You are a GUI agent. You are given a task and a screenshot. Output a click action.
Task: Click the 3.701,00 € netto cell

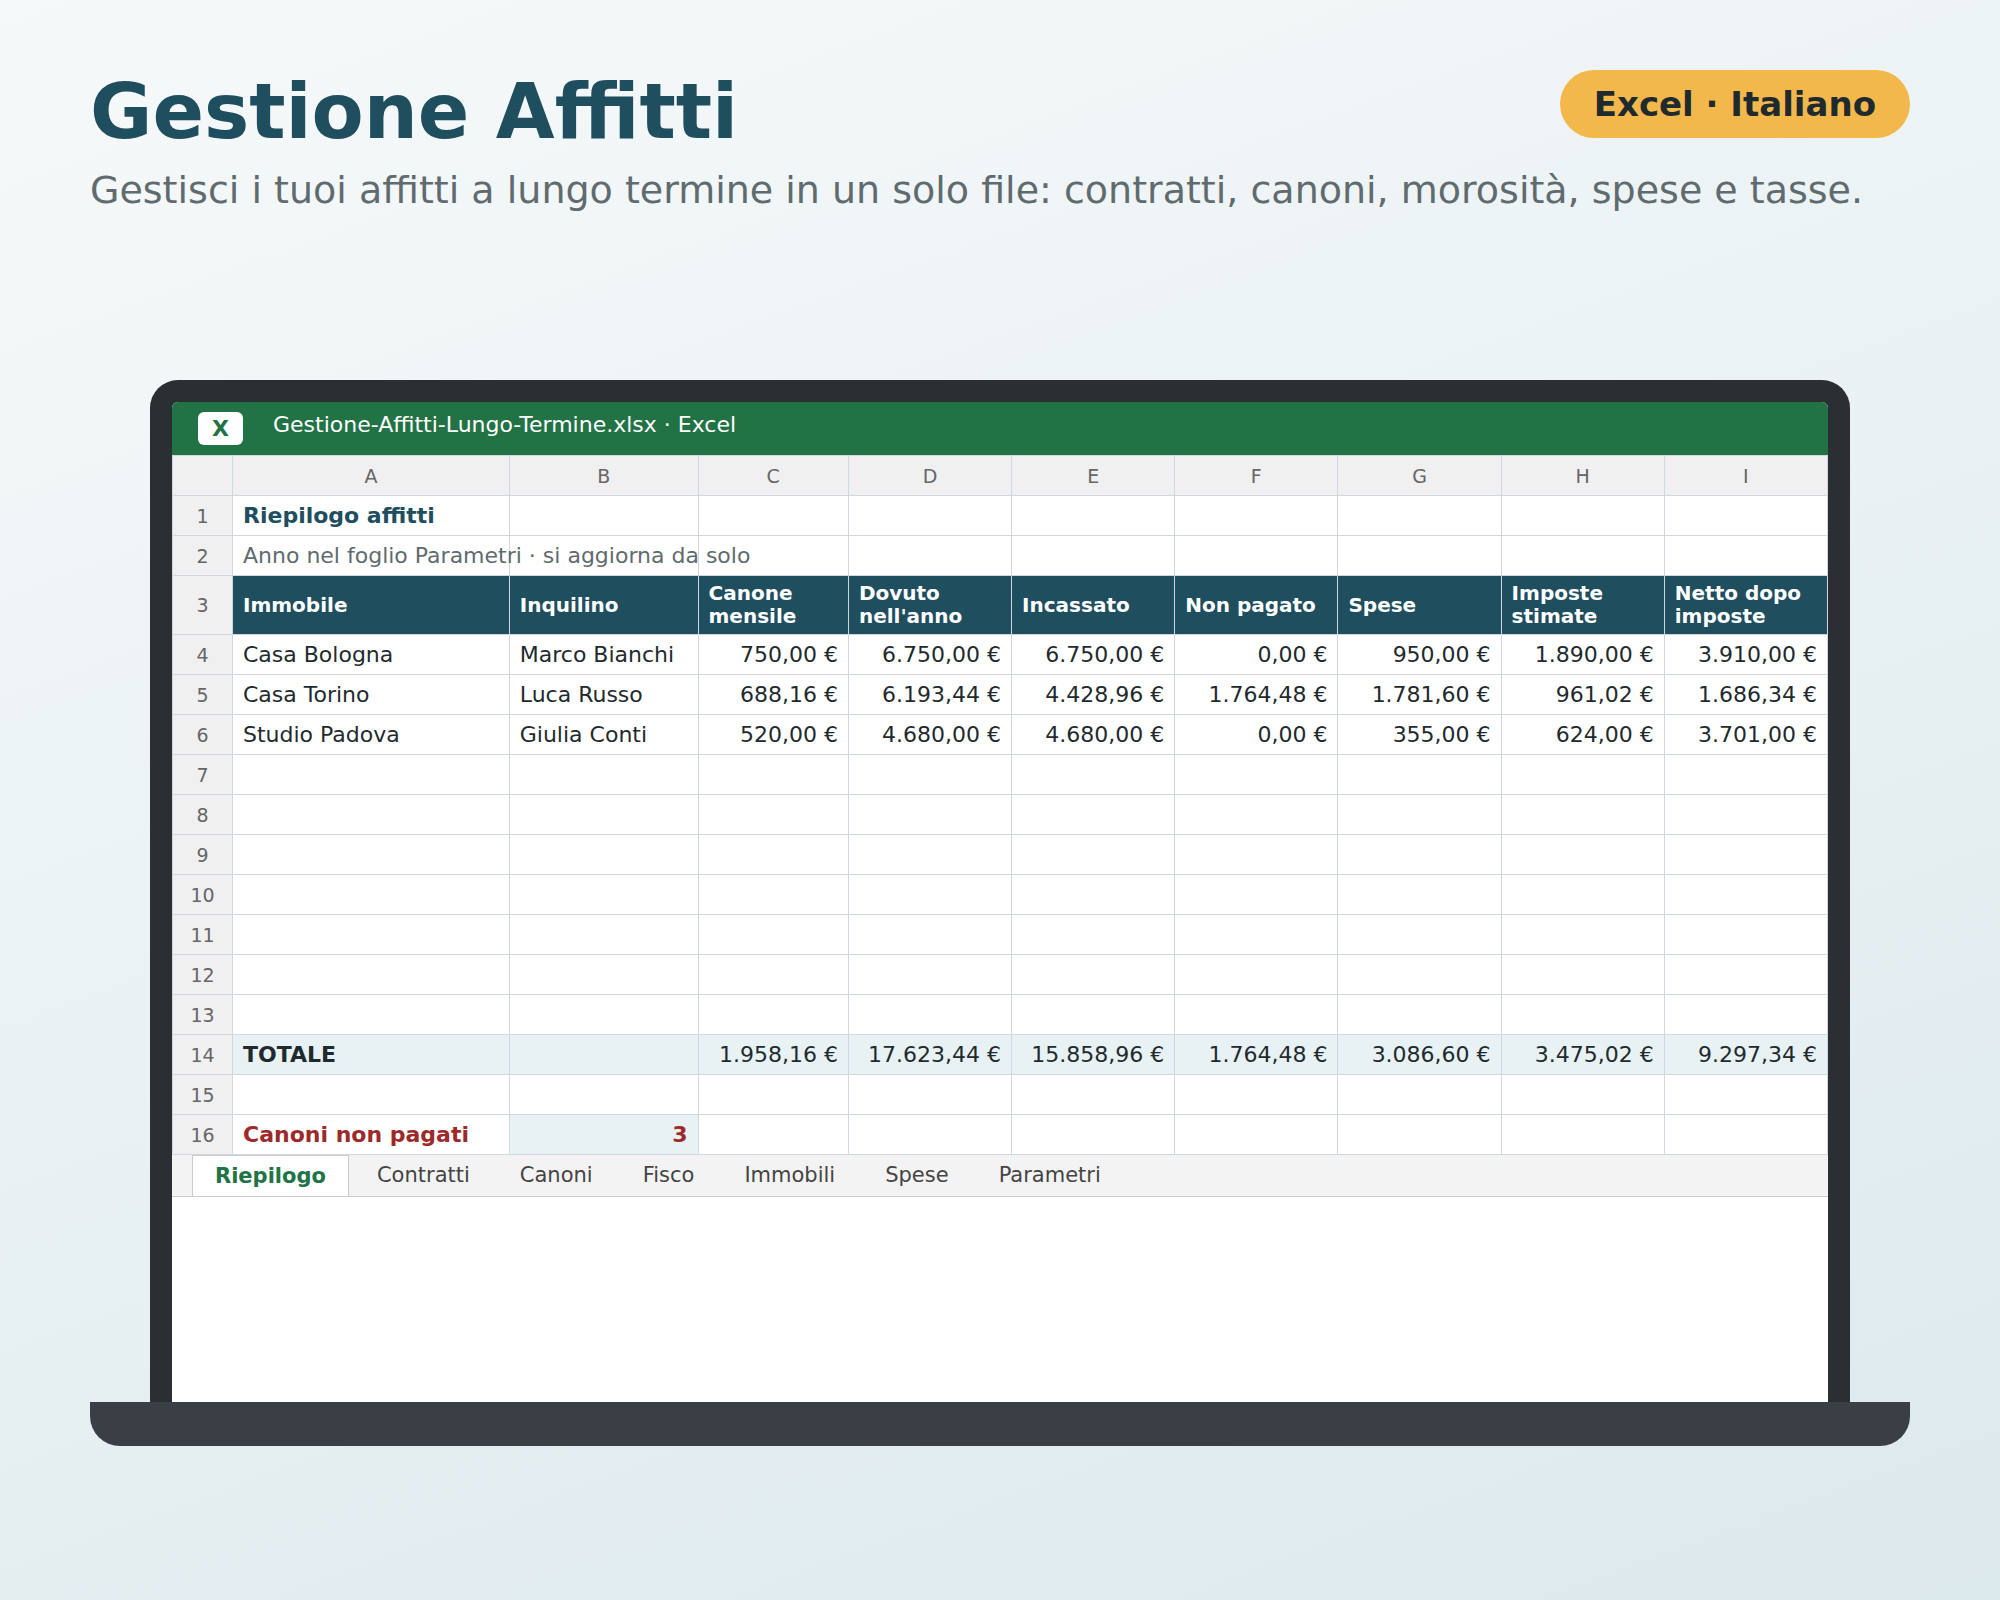[x=1746, y=735]
